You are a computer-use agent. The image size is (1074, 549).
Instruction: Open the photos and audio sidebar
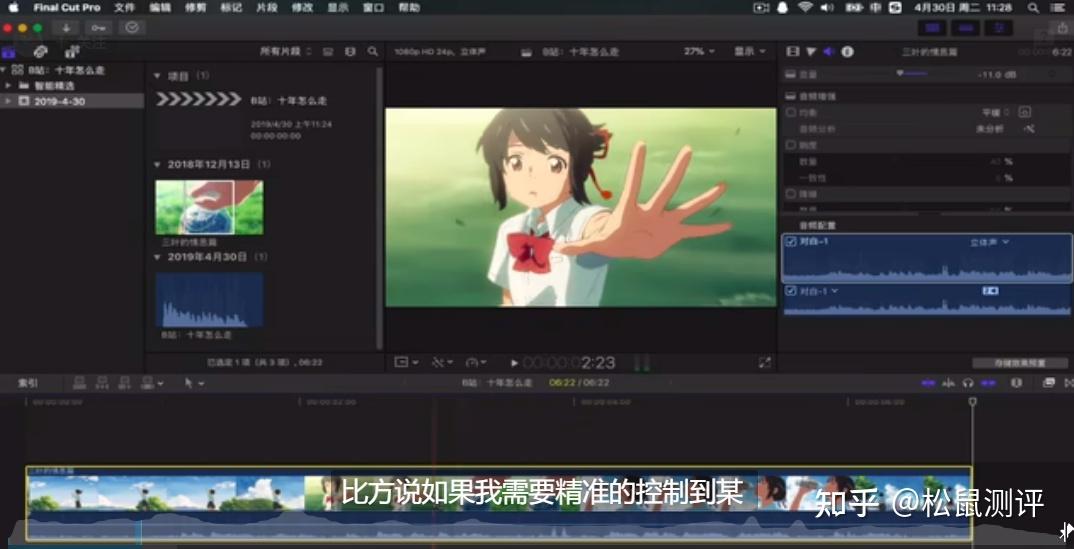[40, 52]
